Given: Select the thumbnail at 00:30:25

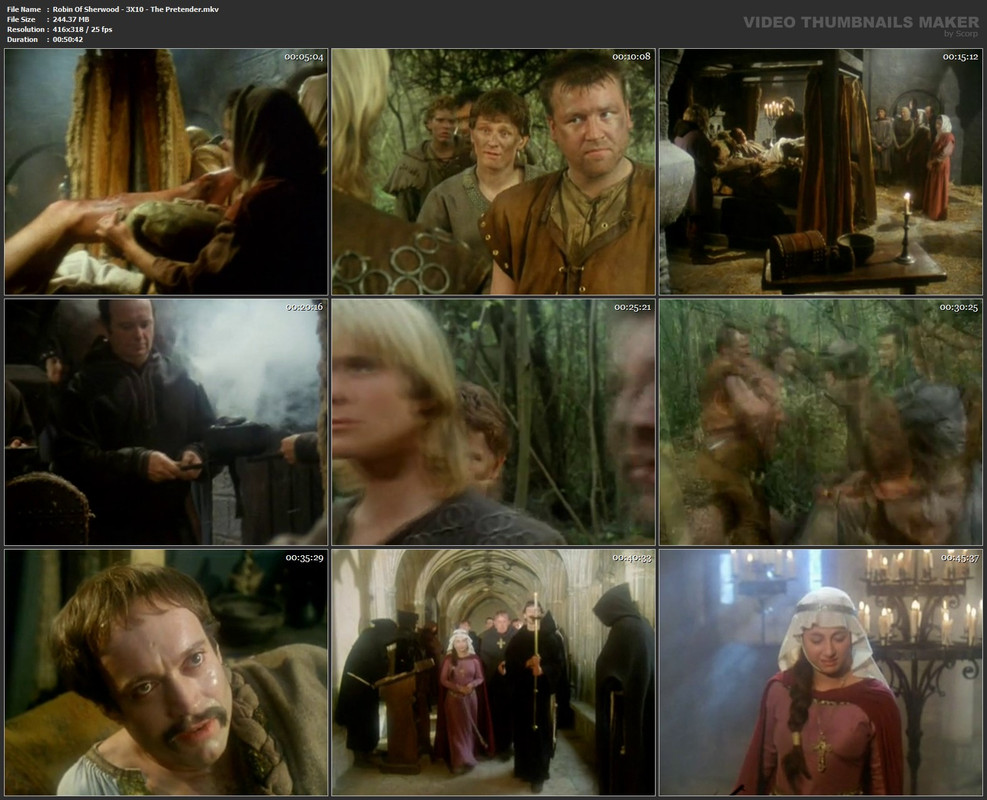Looking at the screenshot, I should click(x=821, y=422).
